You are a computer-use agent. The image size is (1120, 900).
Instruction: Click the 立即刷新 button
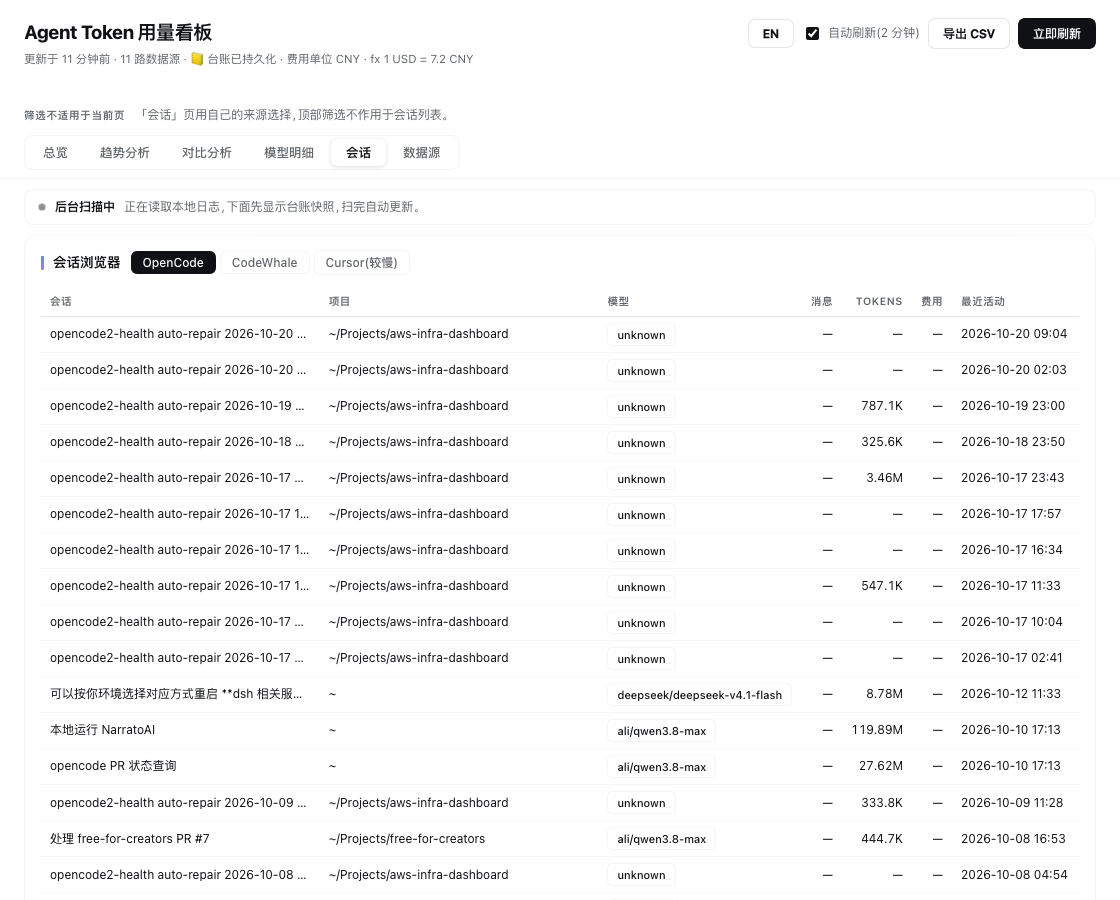pyautogui.click(x=1056, y=34)
